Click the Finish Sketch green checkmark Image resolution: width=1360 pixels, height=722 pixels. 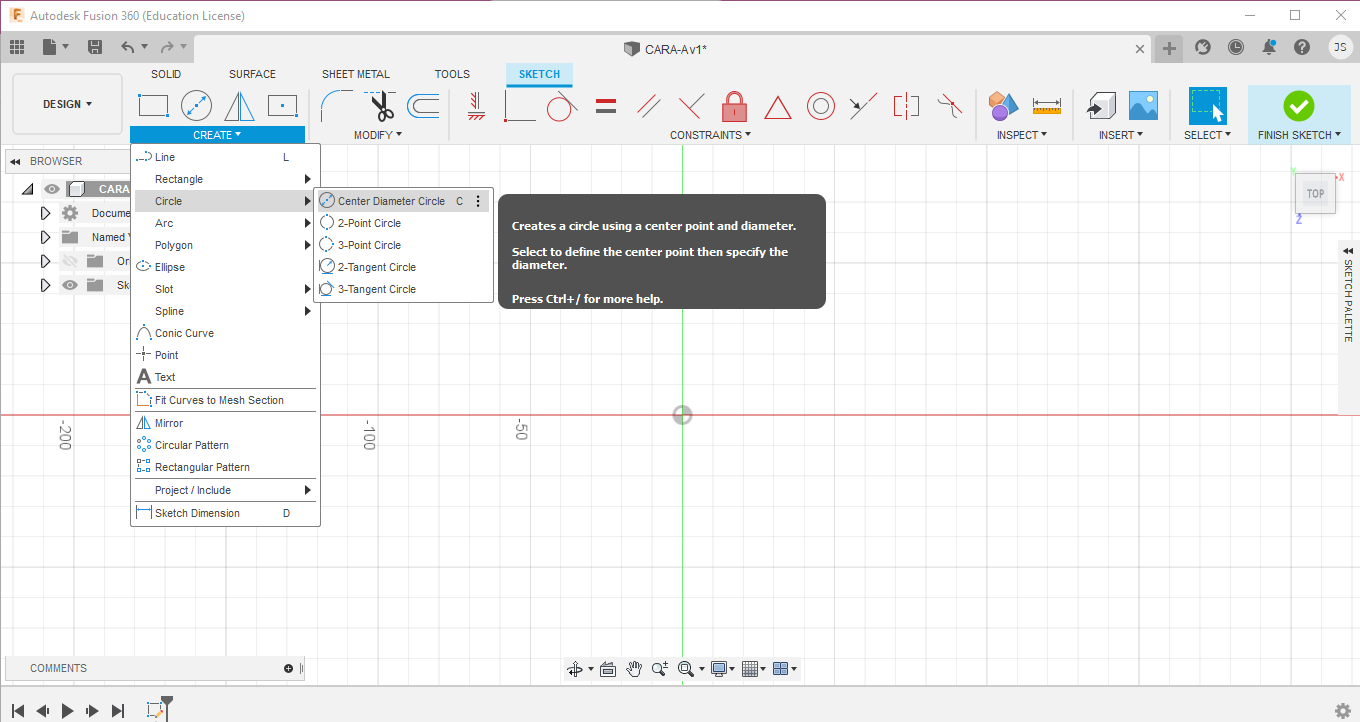pyautogui.click(x=1299, y=105)
